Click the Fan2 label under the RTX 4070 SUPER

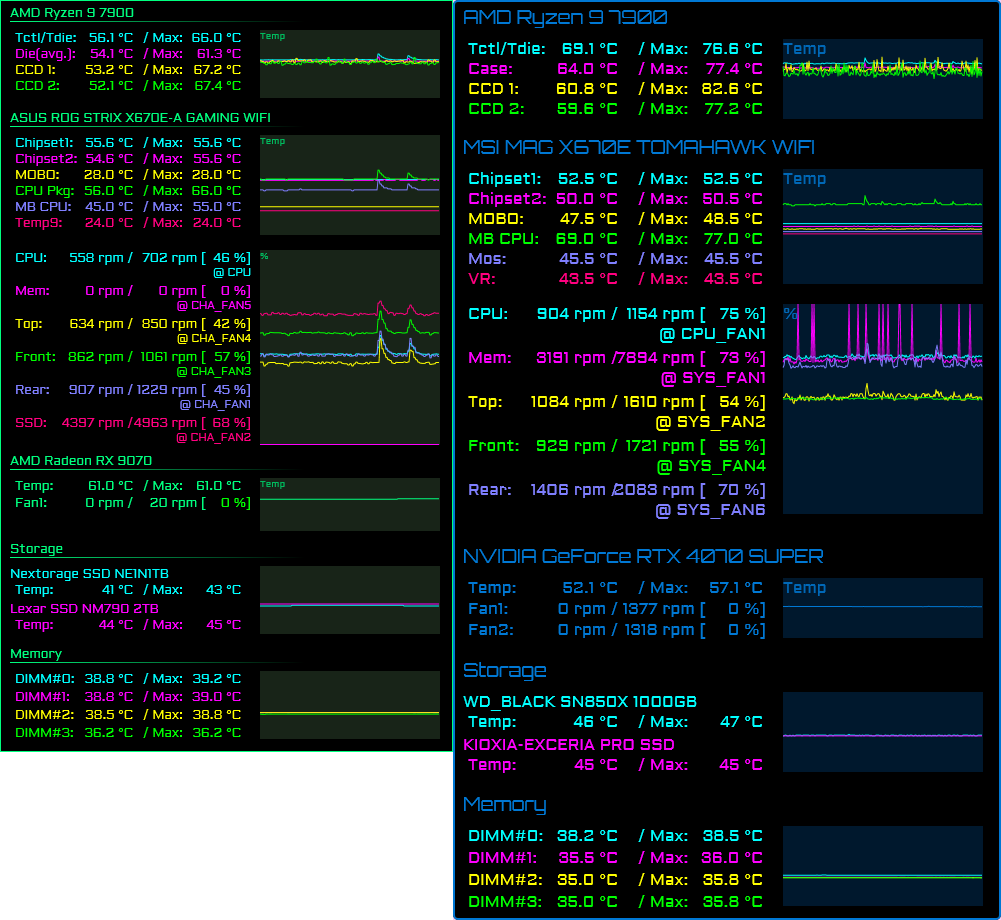[490, 630]
